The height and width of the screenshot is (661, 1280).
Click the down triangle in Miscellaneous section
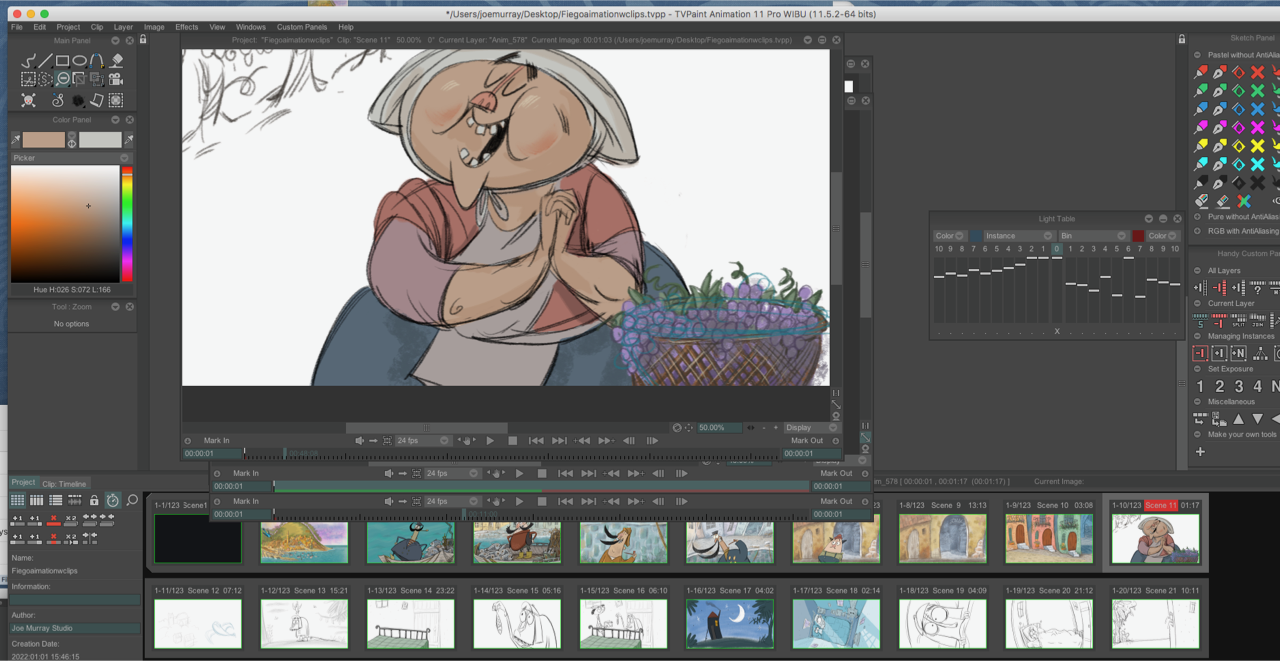[1258, 419]
